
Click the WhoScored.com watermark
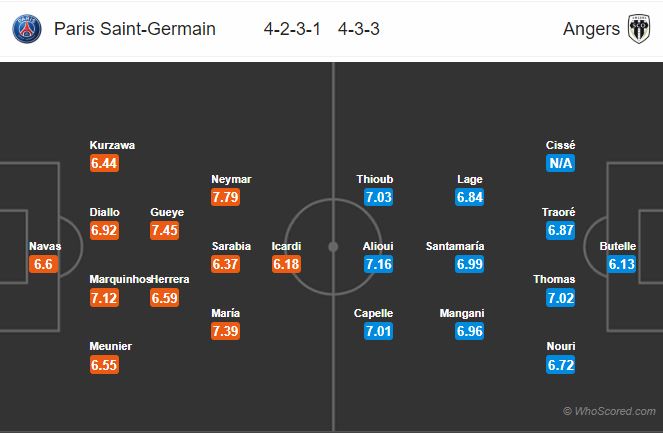click(609, 411)
